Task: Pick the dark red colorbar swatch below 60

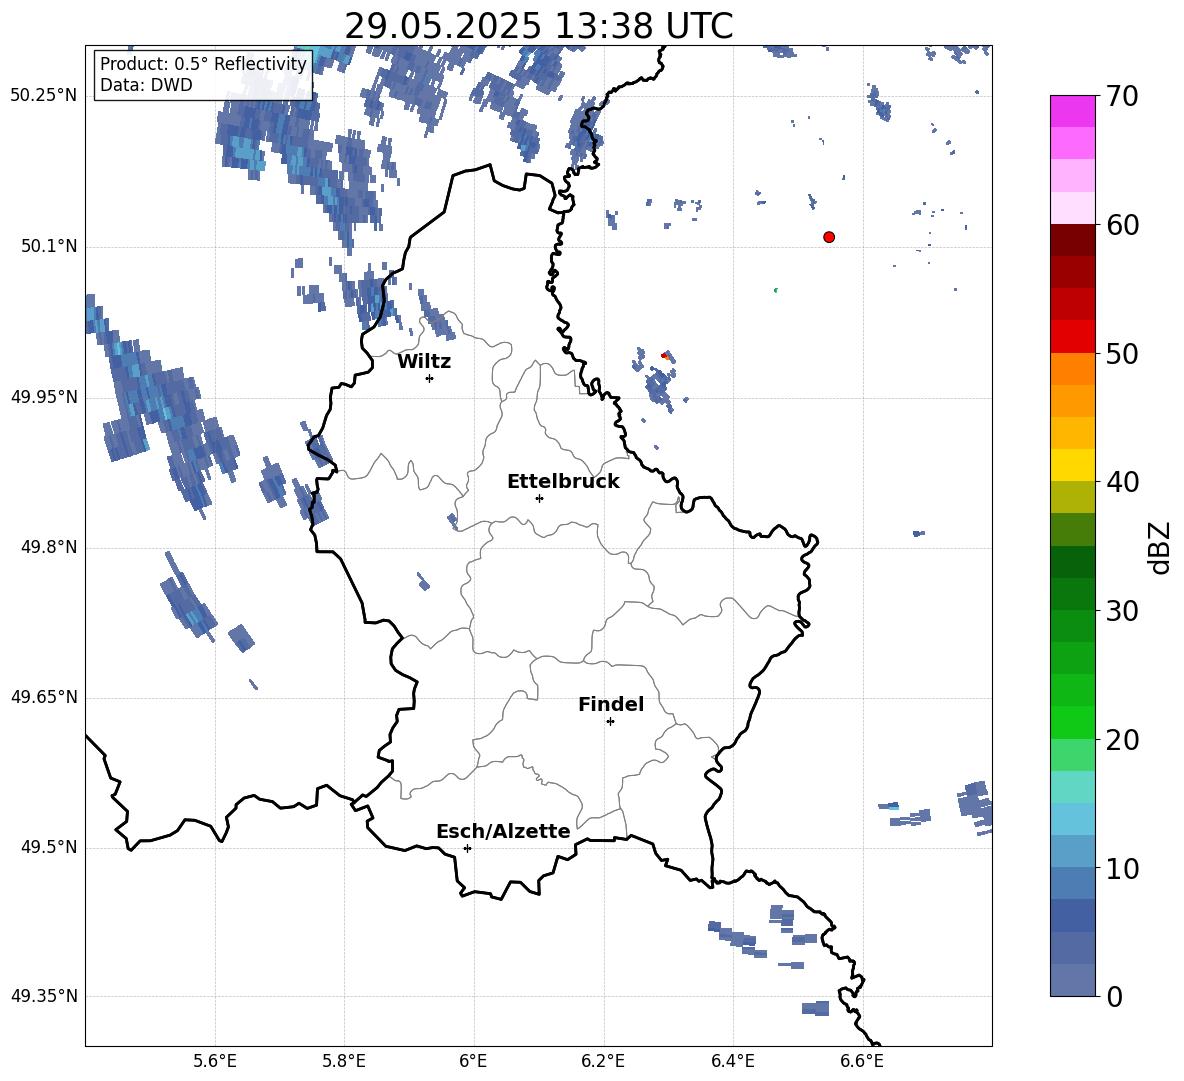Action: (x=1072, y=240)
